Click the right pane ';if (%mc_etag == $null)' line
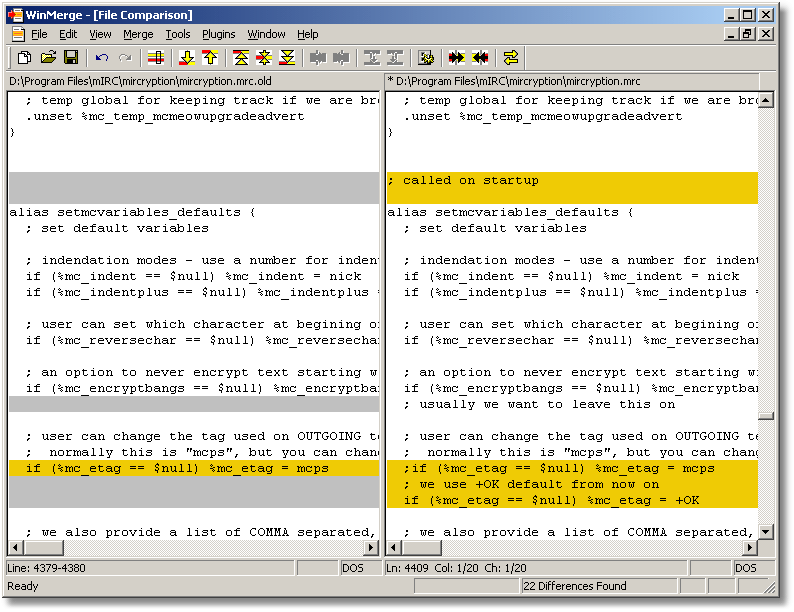Image resolution: width=794 pixels, height=612 pixels. pyautogui.click(x=572, y=468)
